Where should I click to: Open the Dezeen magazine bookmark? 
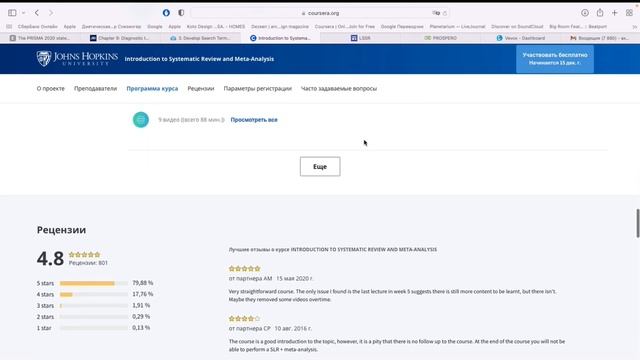[x=280, y=27]
